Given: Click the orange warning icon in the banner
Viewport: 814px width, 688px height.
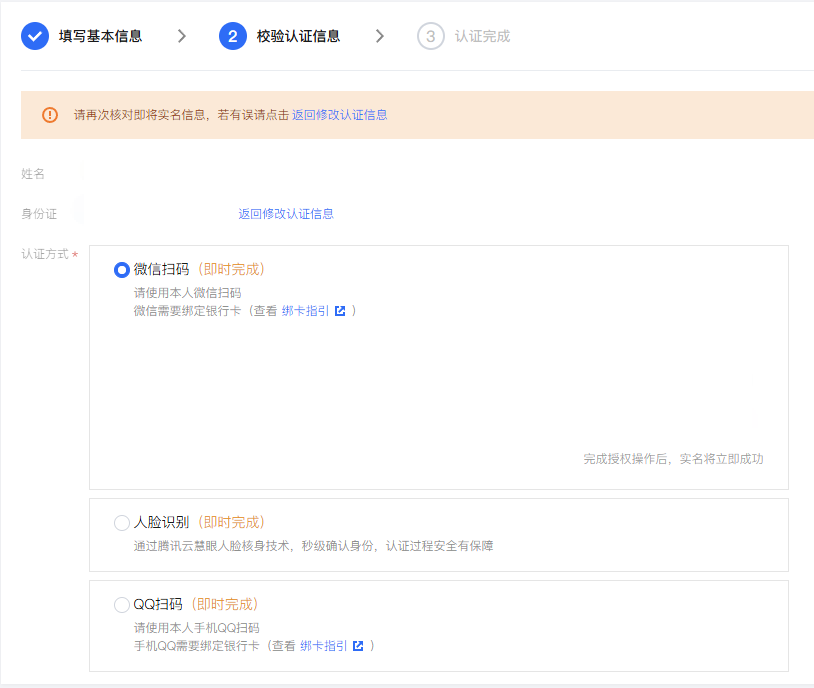Looking at the screenshot, I should 50,115.
